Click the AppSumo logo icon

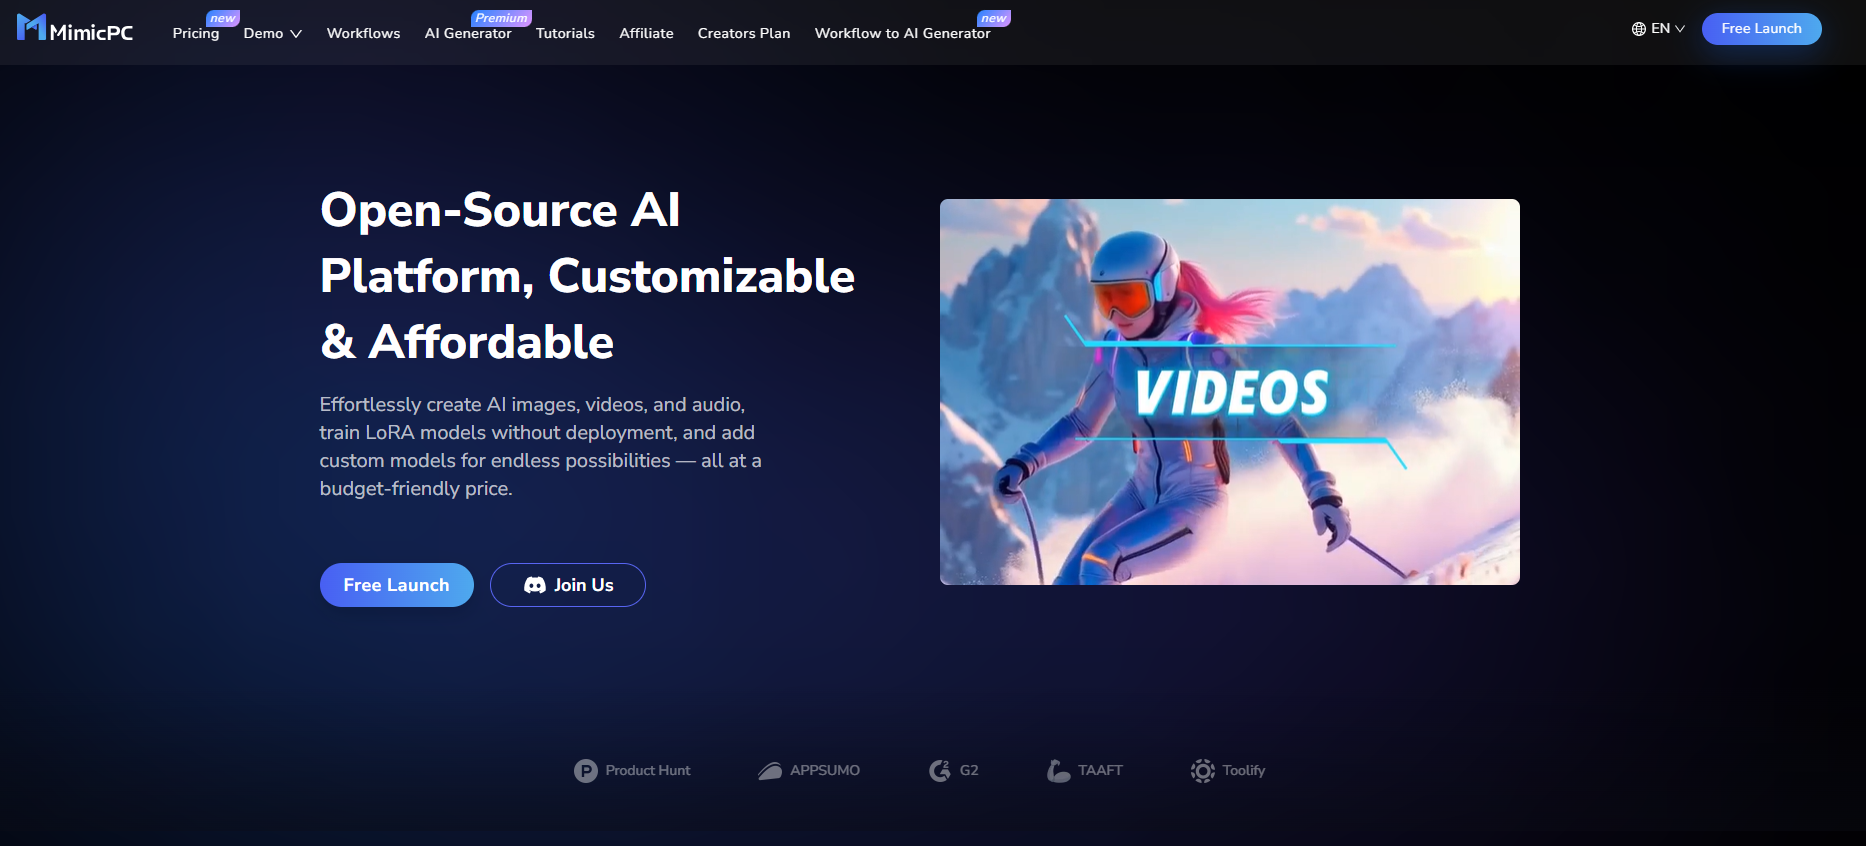click(770, 771)
